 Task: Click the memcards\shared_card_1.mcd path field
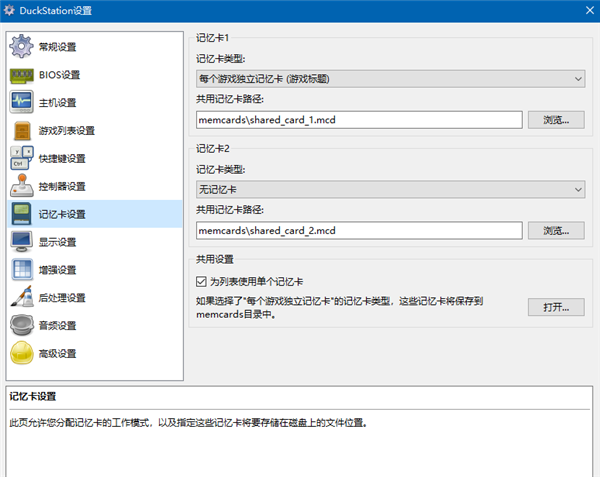[x=359, y=120]
